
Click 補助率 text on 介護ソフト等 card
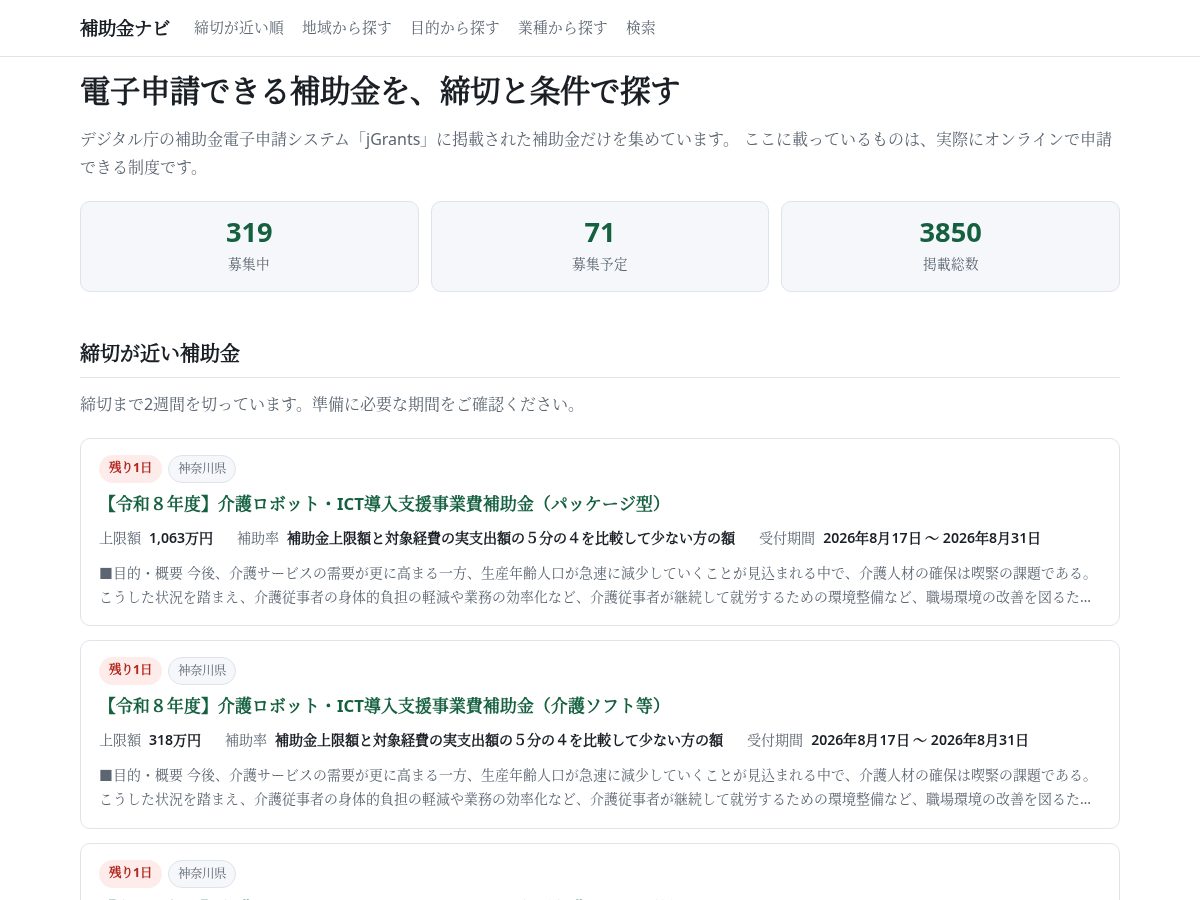click(498, 740)
